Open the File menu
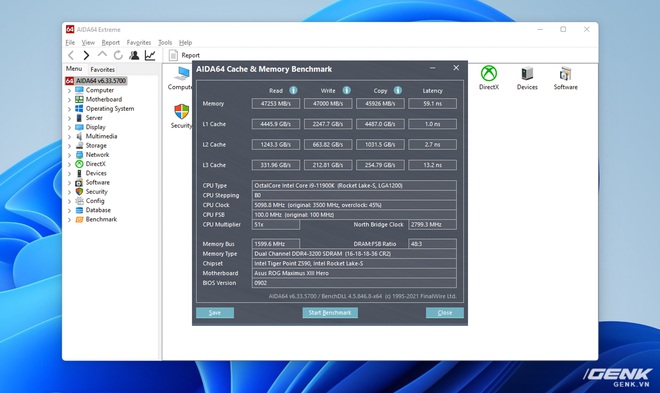 point(70,42)
